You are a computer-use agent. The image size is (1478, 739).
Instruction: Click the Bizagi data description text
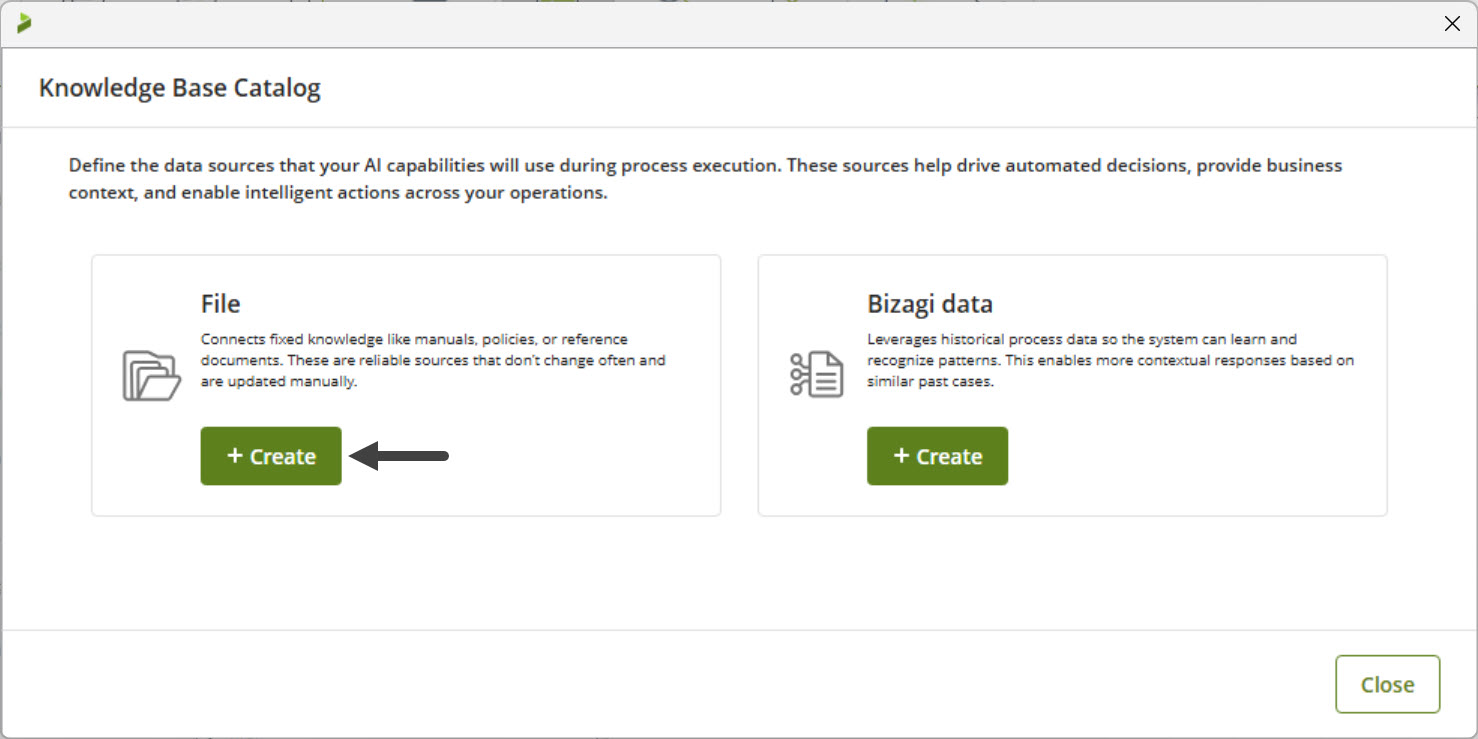[1110, 360]
